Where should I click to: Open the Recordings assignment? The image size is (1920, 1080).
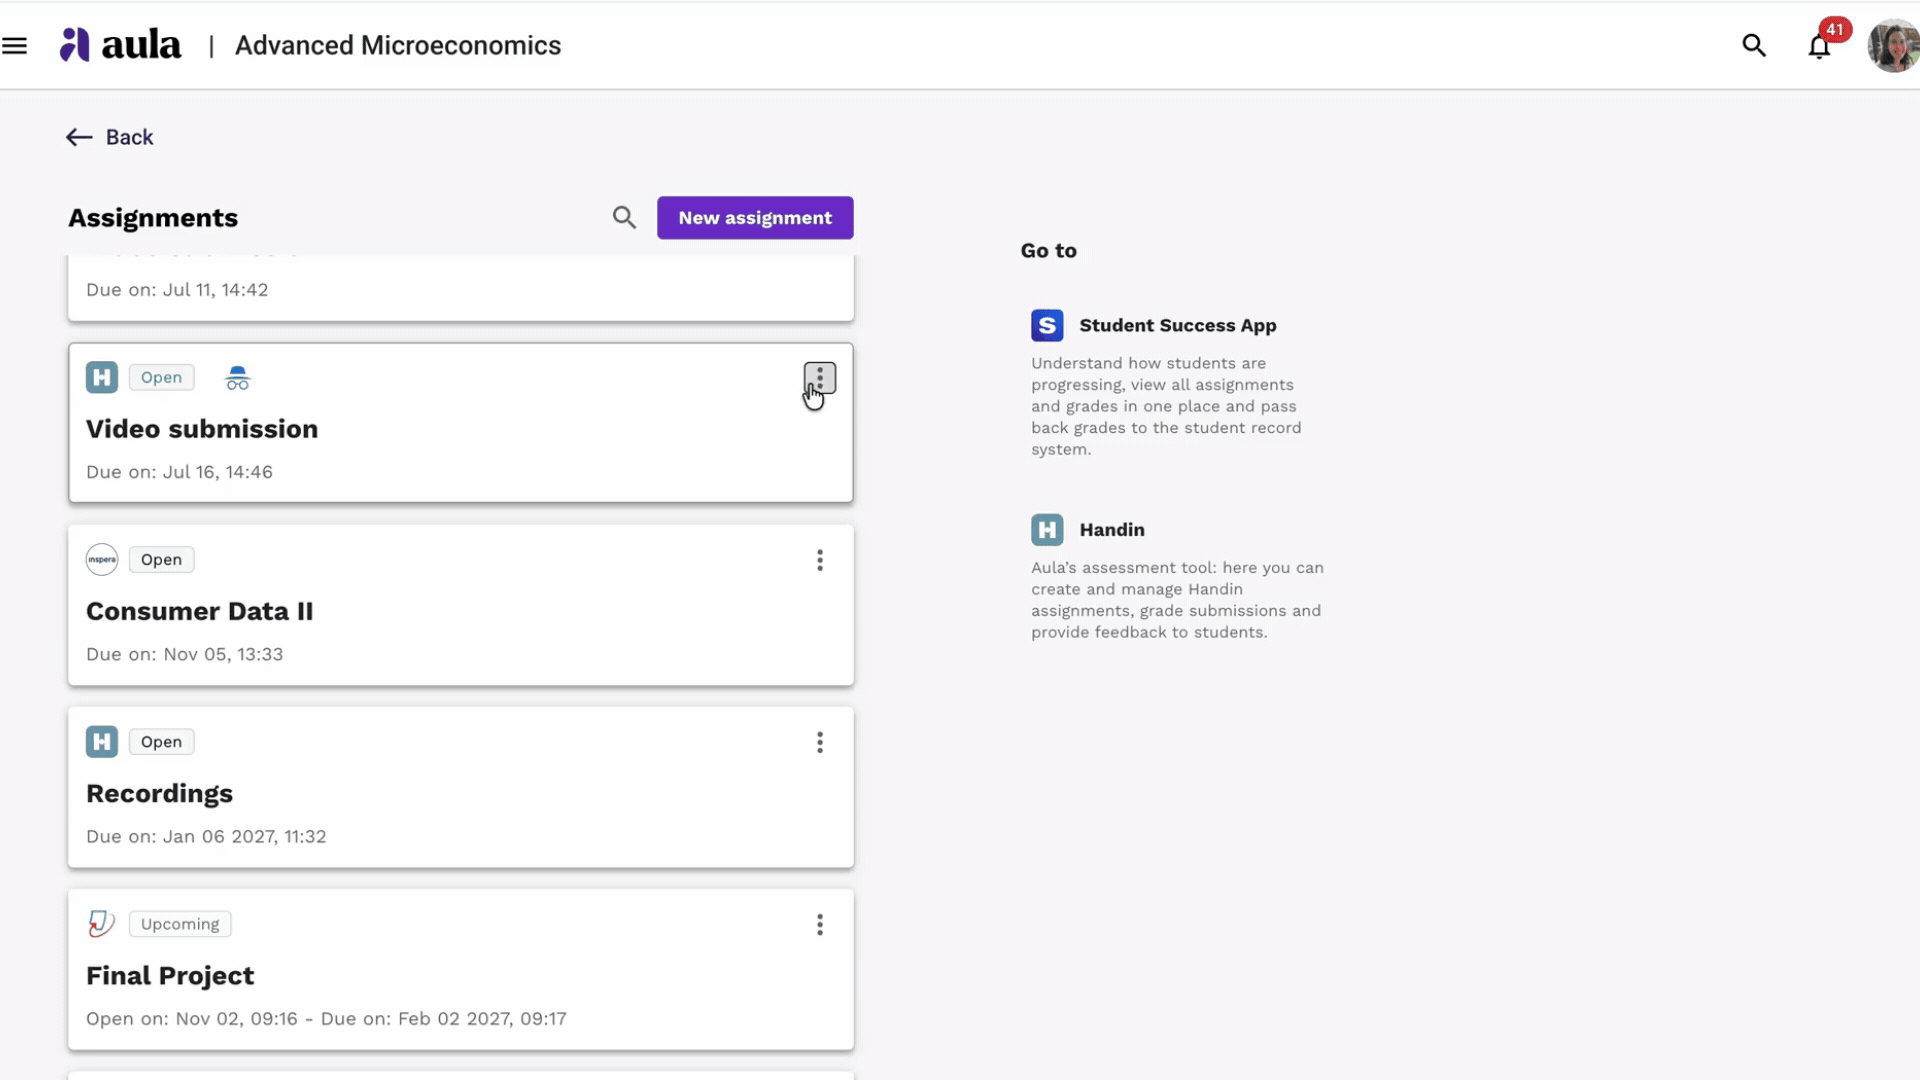(x=160, y=793)
